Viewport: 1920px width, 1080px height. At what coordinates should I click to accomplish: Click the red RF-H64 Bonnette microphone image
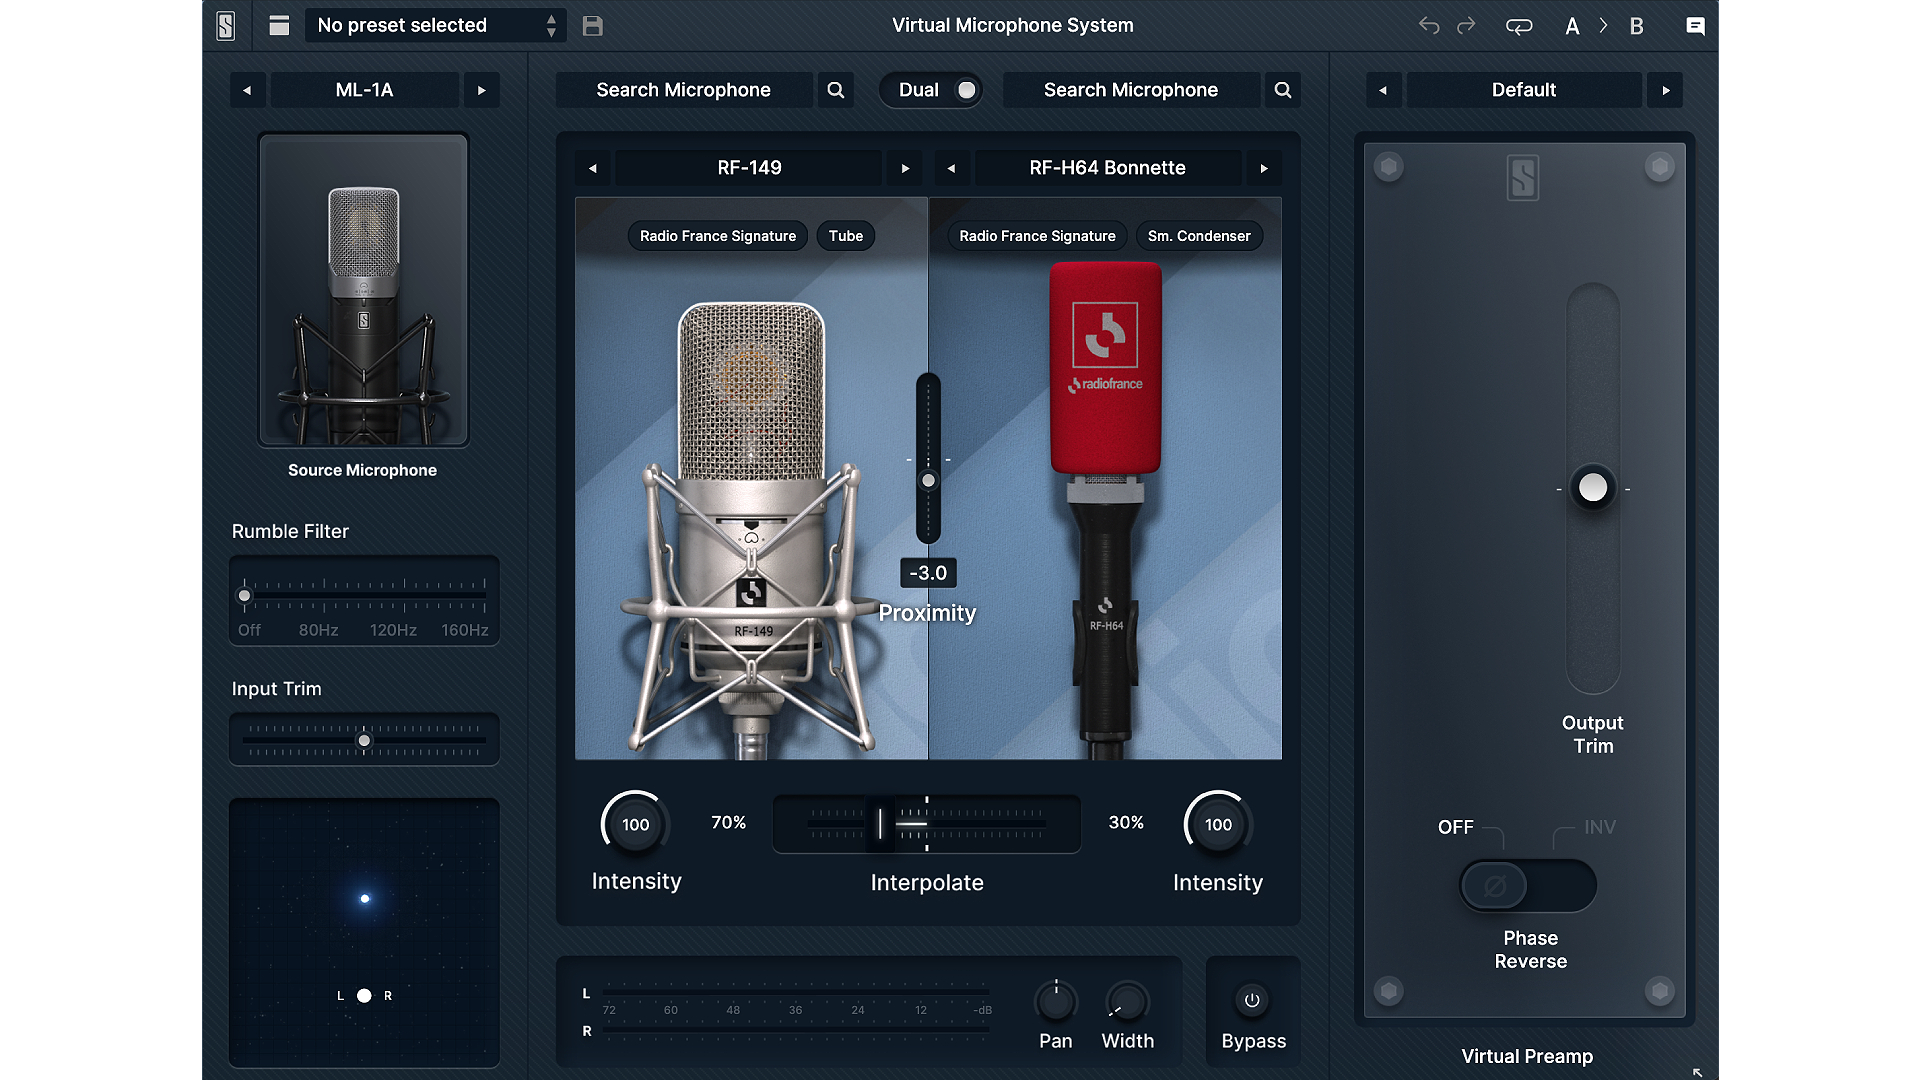pos(1105,510)
